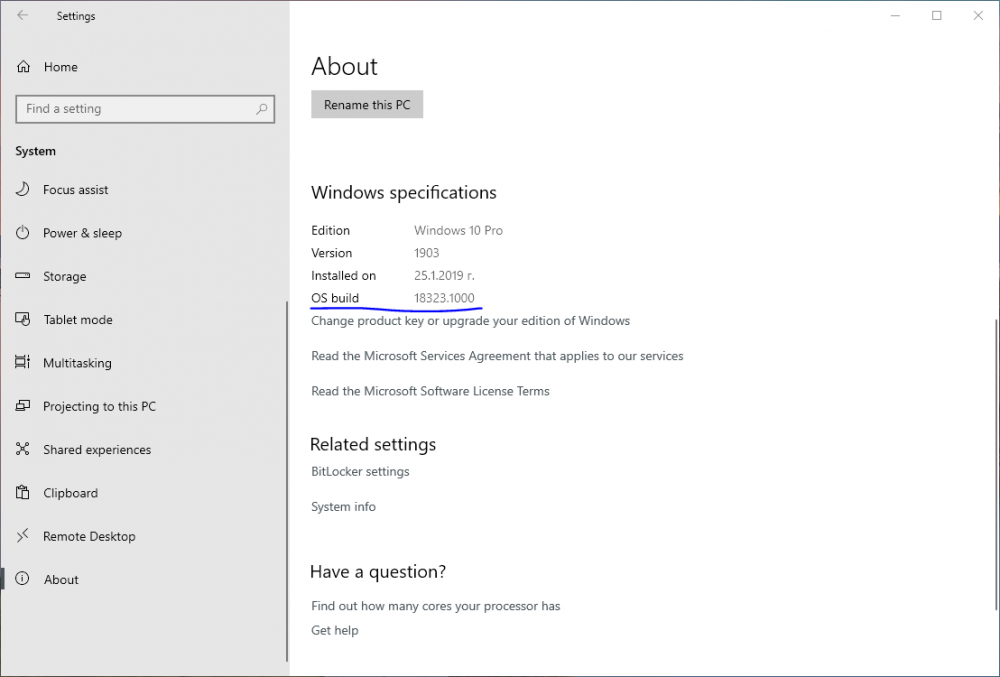The height and width of the screenshot is (677, 1000).
Task: Click the Power & sleep power icon
Action: [x=22, y=233]
